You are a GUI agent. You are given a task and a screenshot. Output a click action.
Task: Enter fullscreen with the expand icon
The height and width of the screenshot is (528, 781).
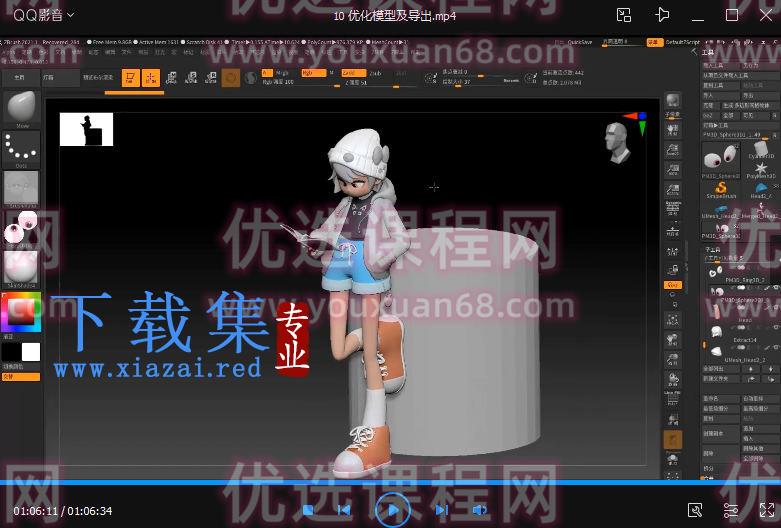(x=767, y=510)
